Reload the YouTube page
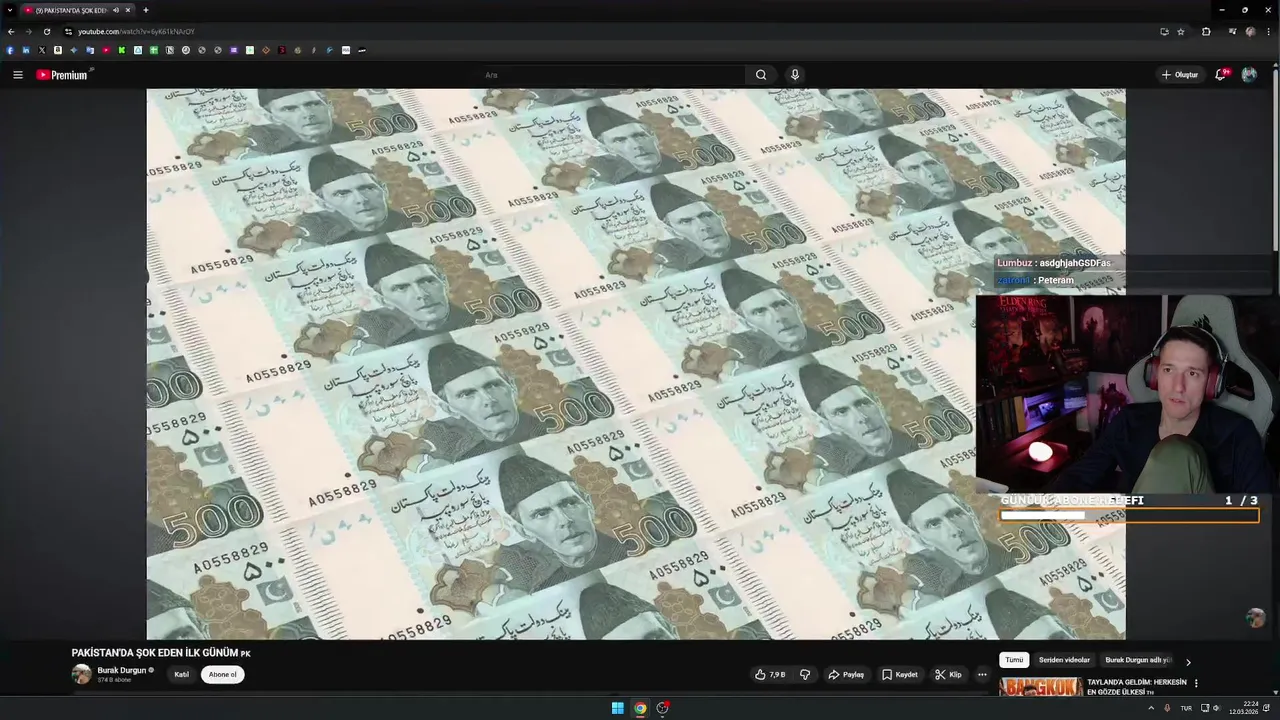Viewport: 1280px width, 720px height. point(46,32)
